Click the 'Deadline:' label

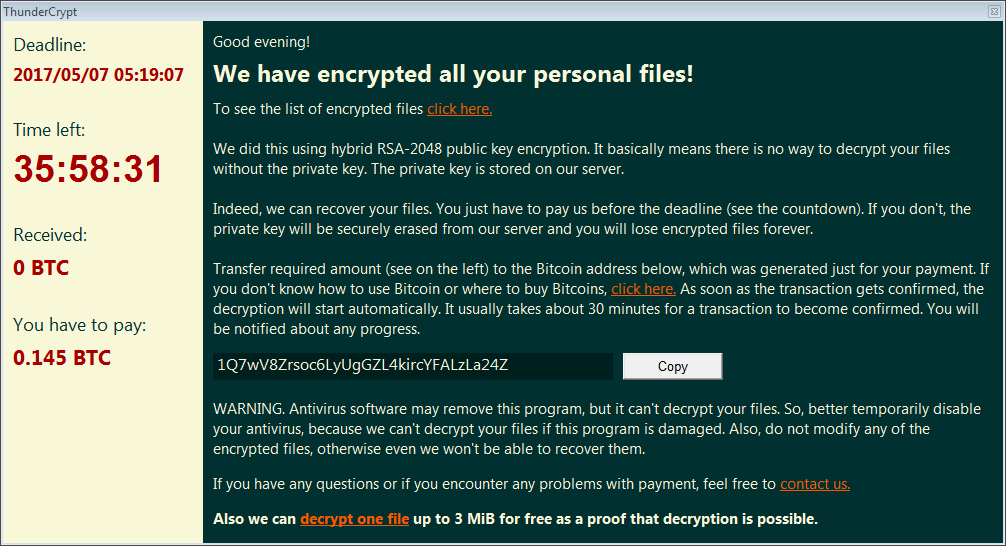point(49,45)
